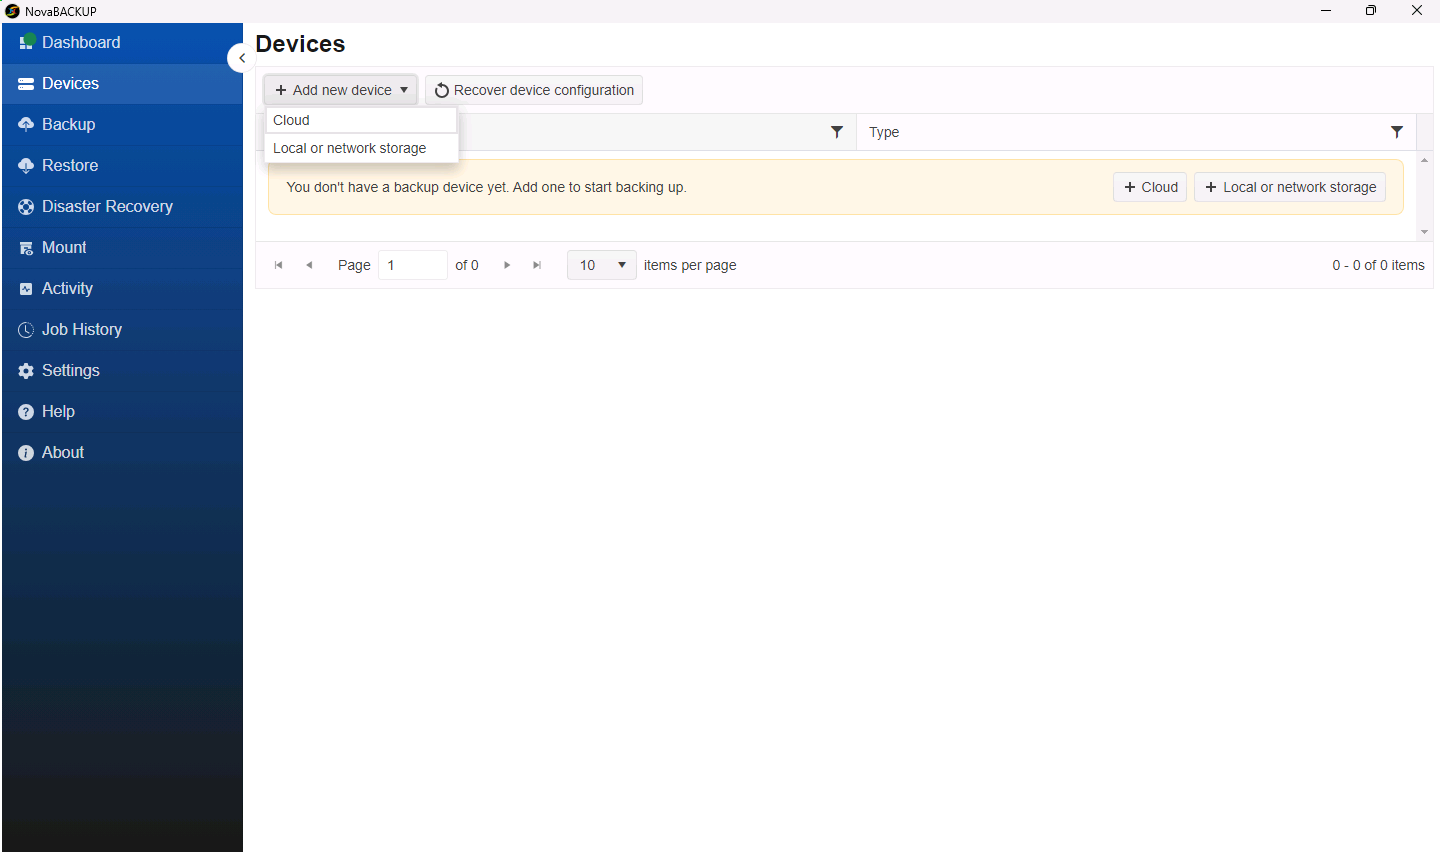Click the '0 - 0 of 0 items' text
The height and width of the screenshot is (852, 1440).
point(1378,265)
